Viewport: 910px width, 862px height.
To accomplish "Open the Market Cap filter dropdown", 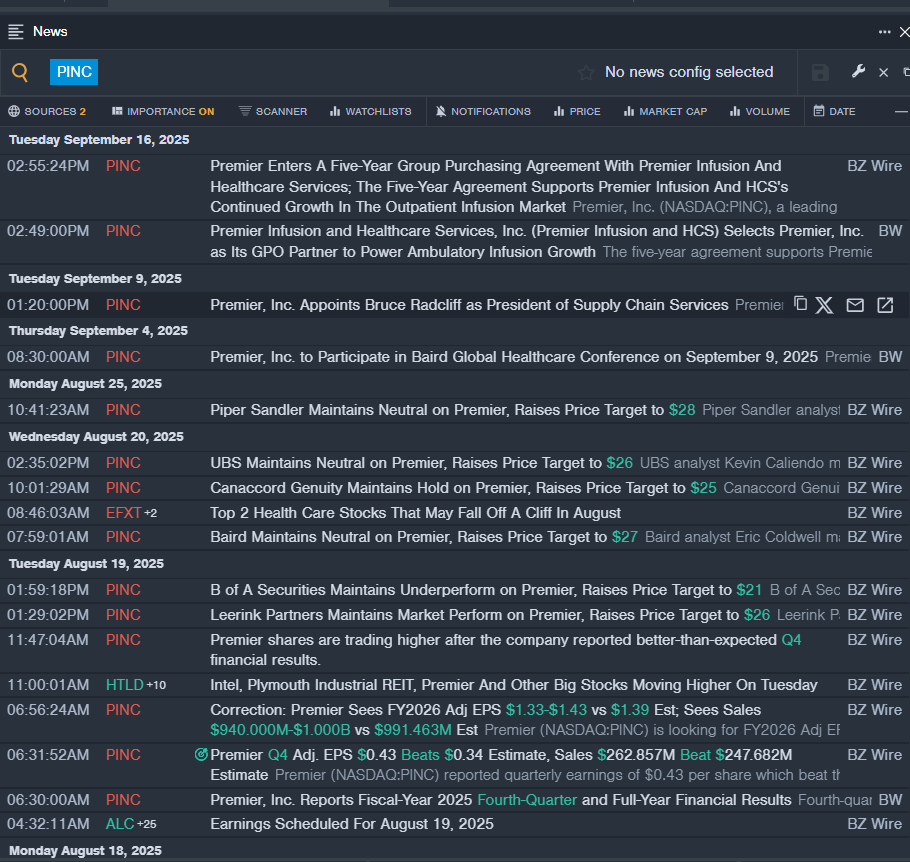I will 665,111.
